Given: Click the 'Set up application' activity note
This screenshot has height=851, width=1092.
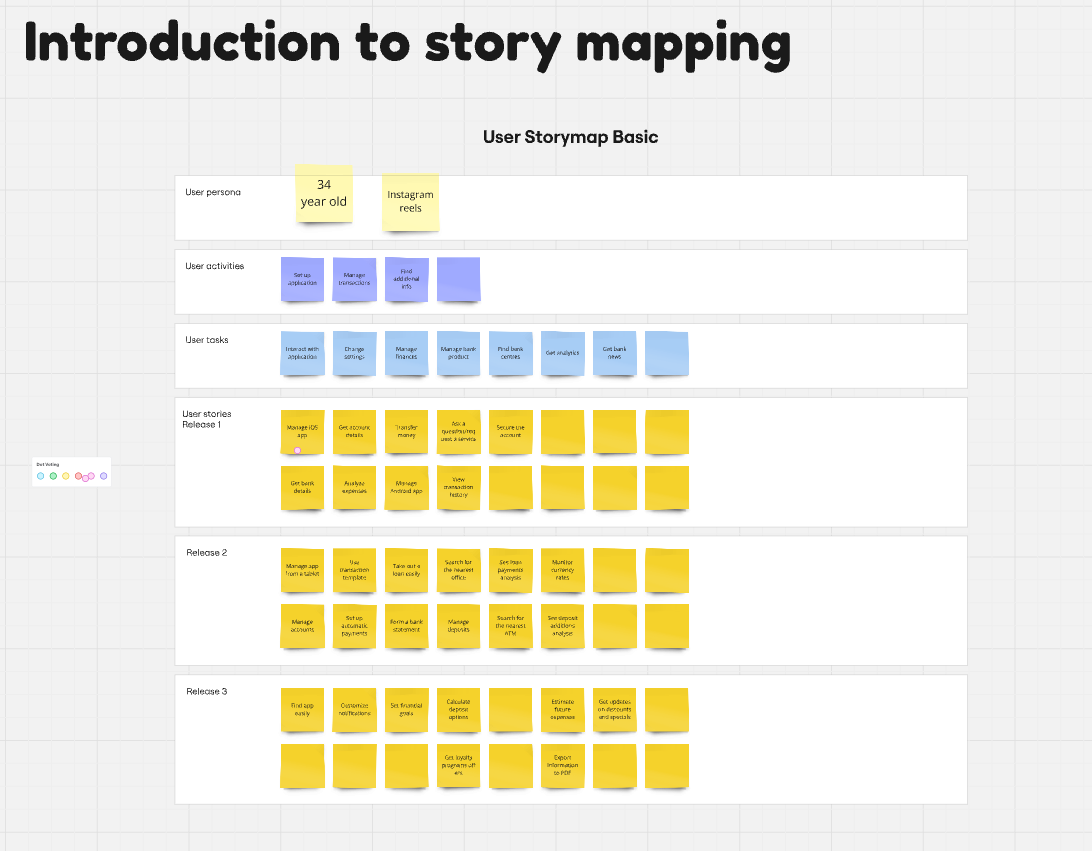Looking at the screenshot, I should 302,279.
